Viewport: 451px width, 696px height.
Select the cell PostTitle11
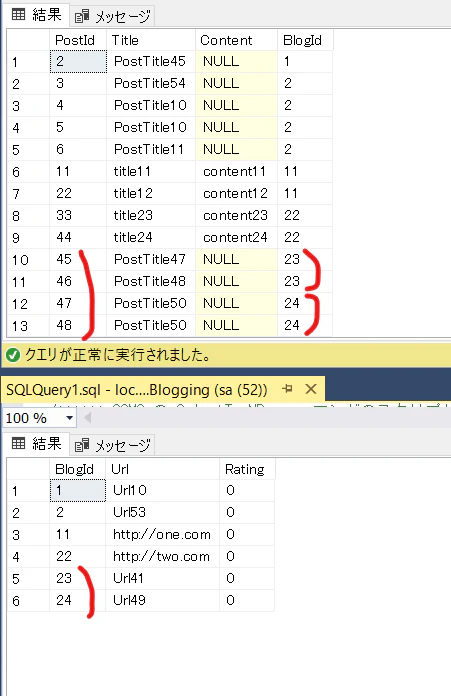[151, 149]
